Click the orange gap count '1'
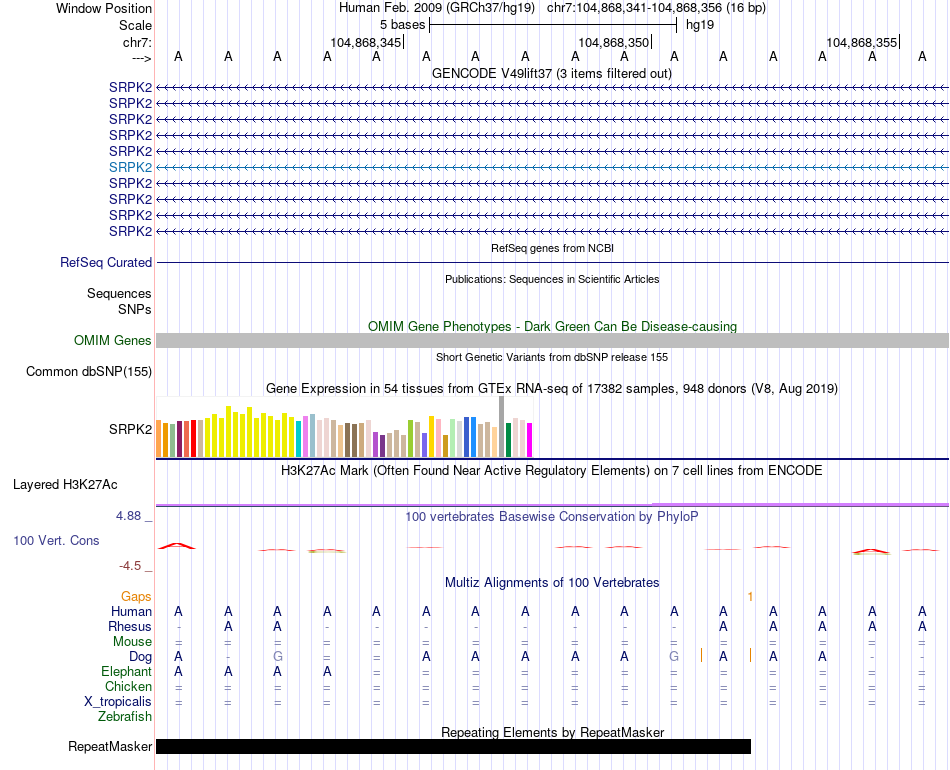This screenshot has width=950, height=770. click(x=750, y=597)
